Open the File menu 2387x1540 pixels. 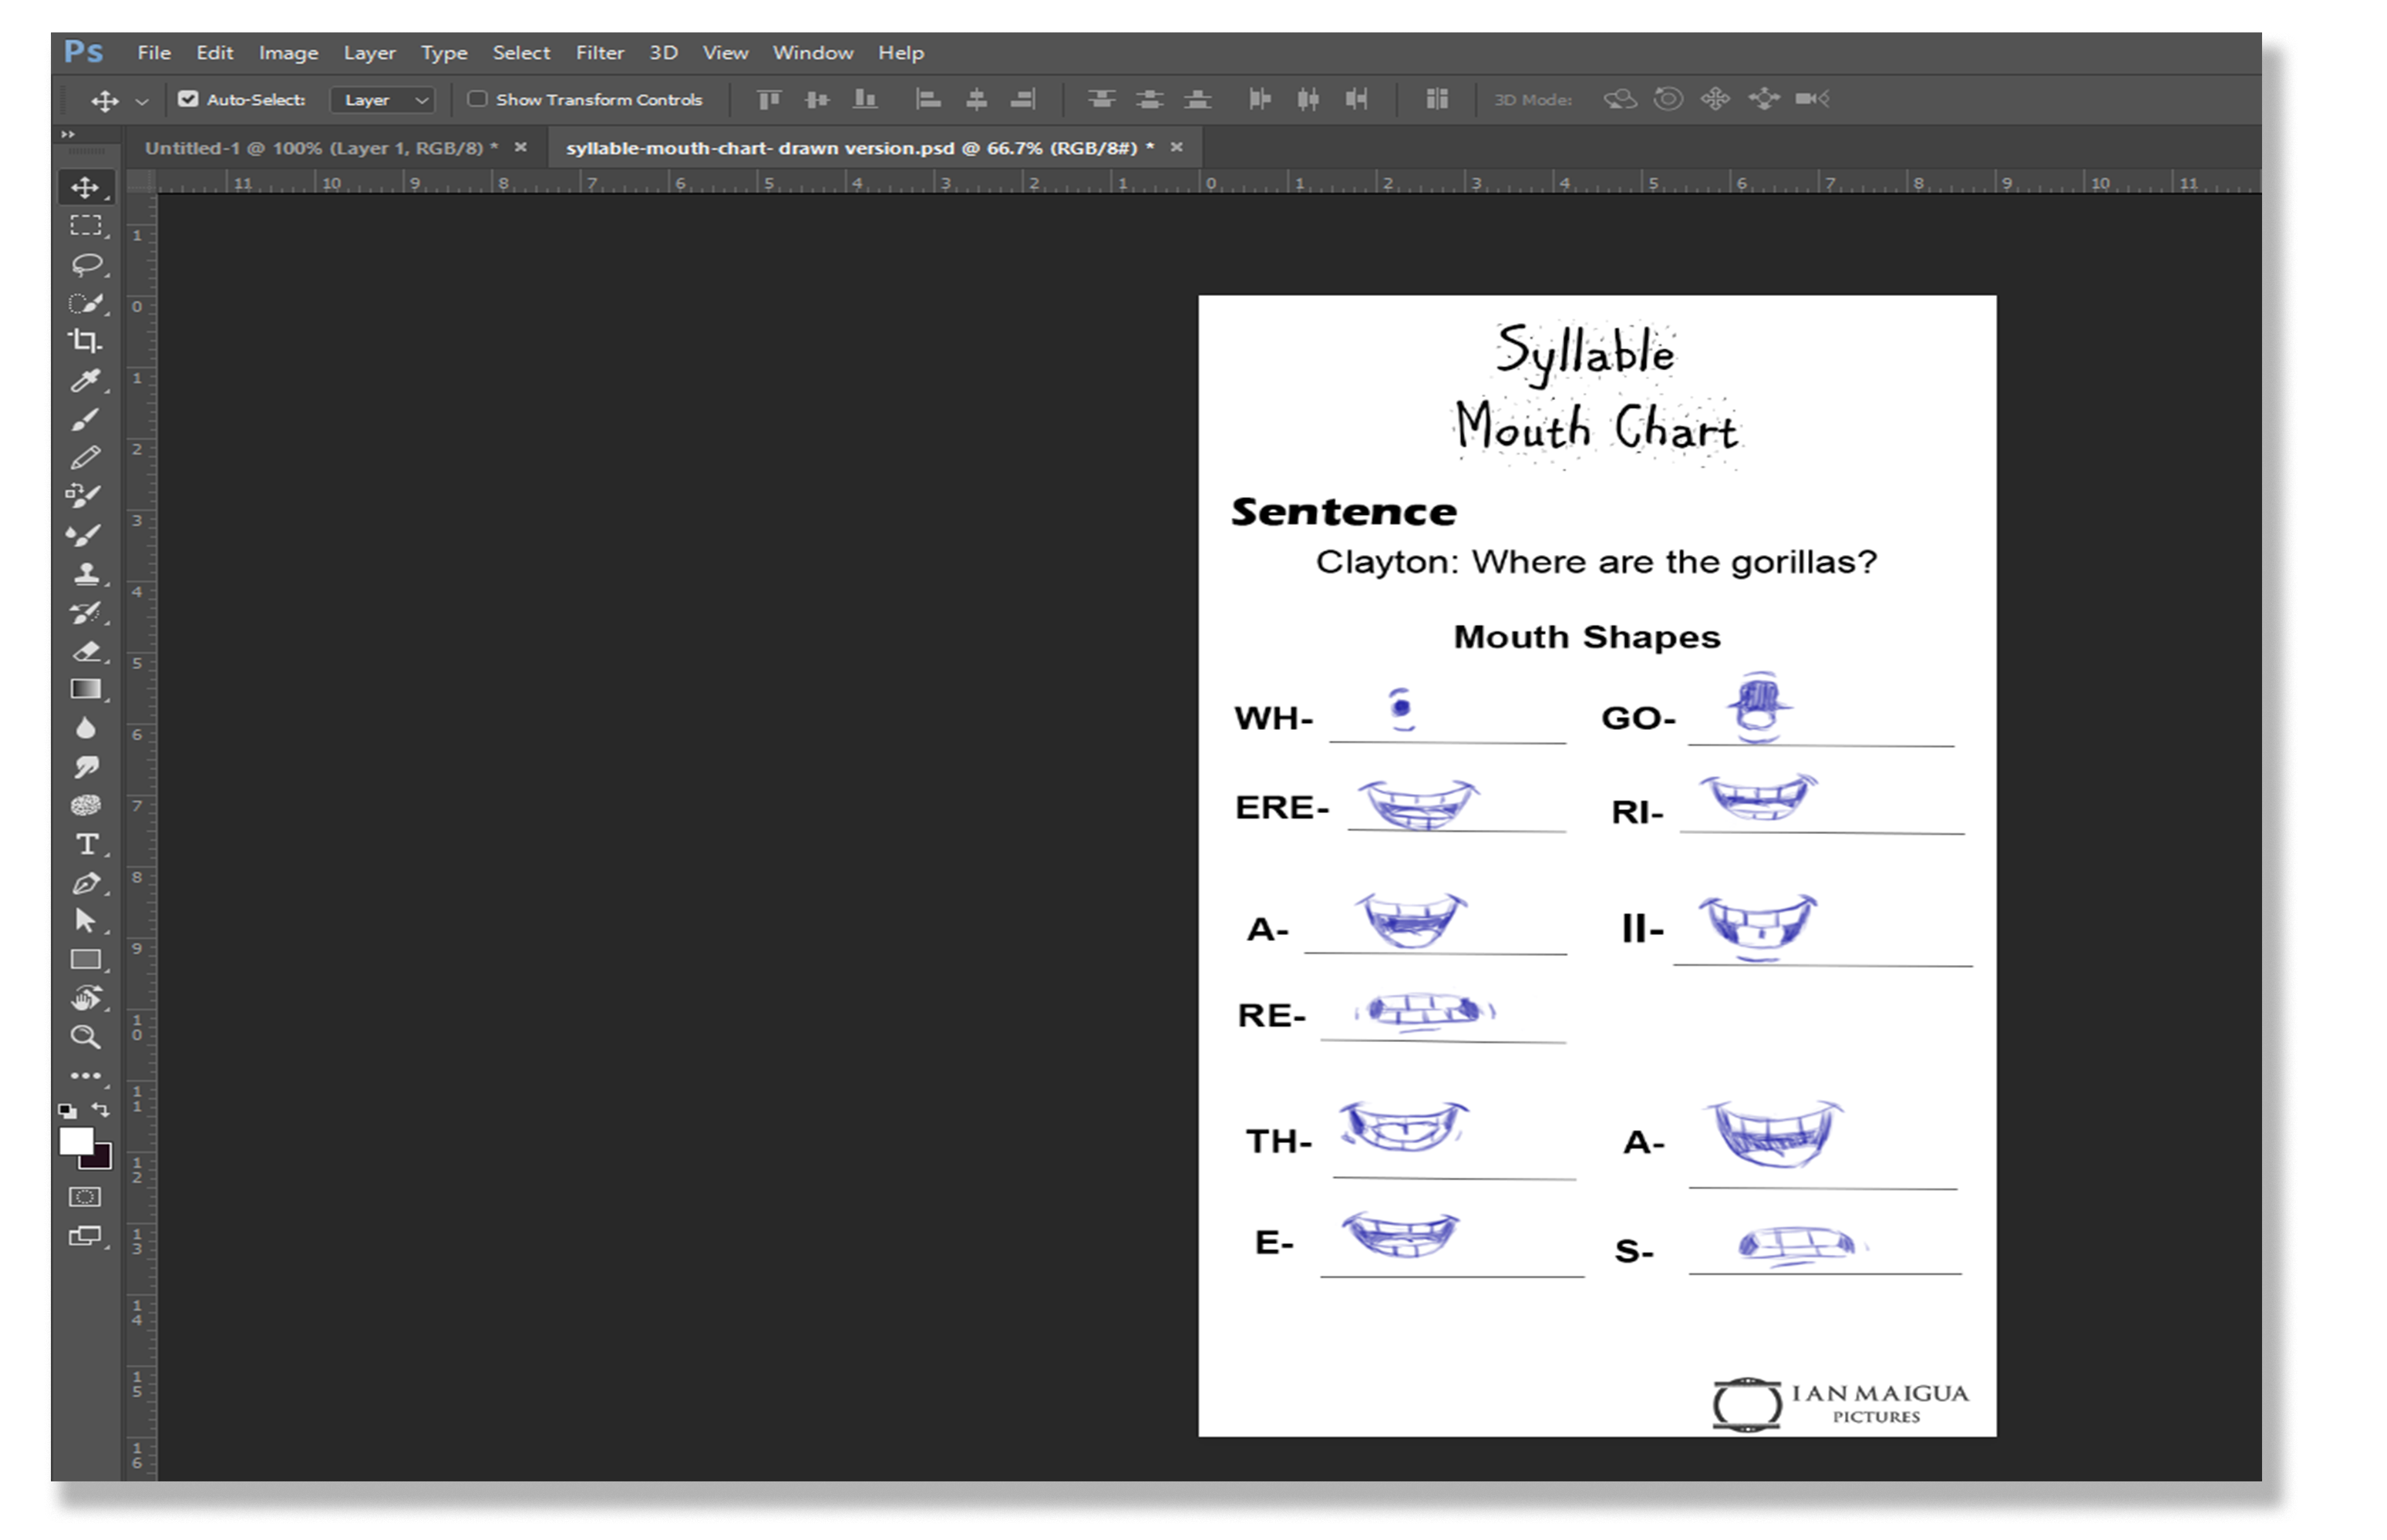click(154, 53)
